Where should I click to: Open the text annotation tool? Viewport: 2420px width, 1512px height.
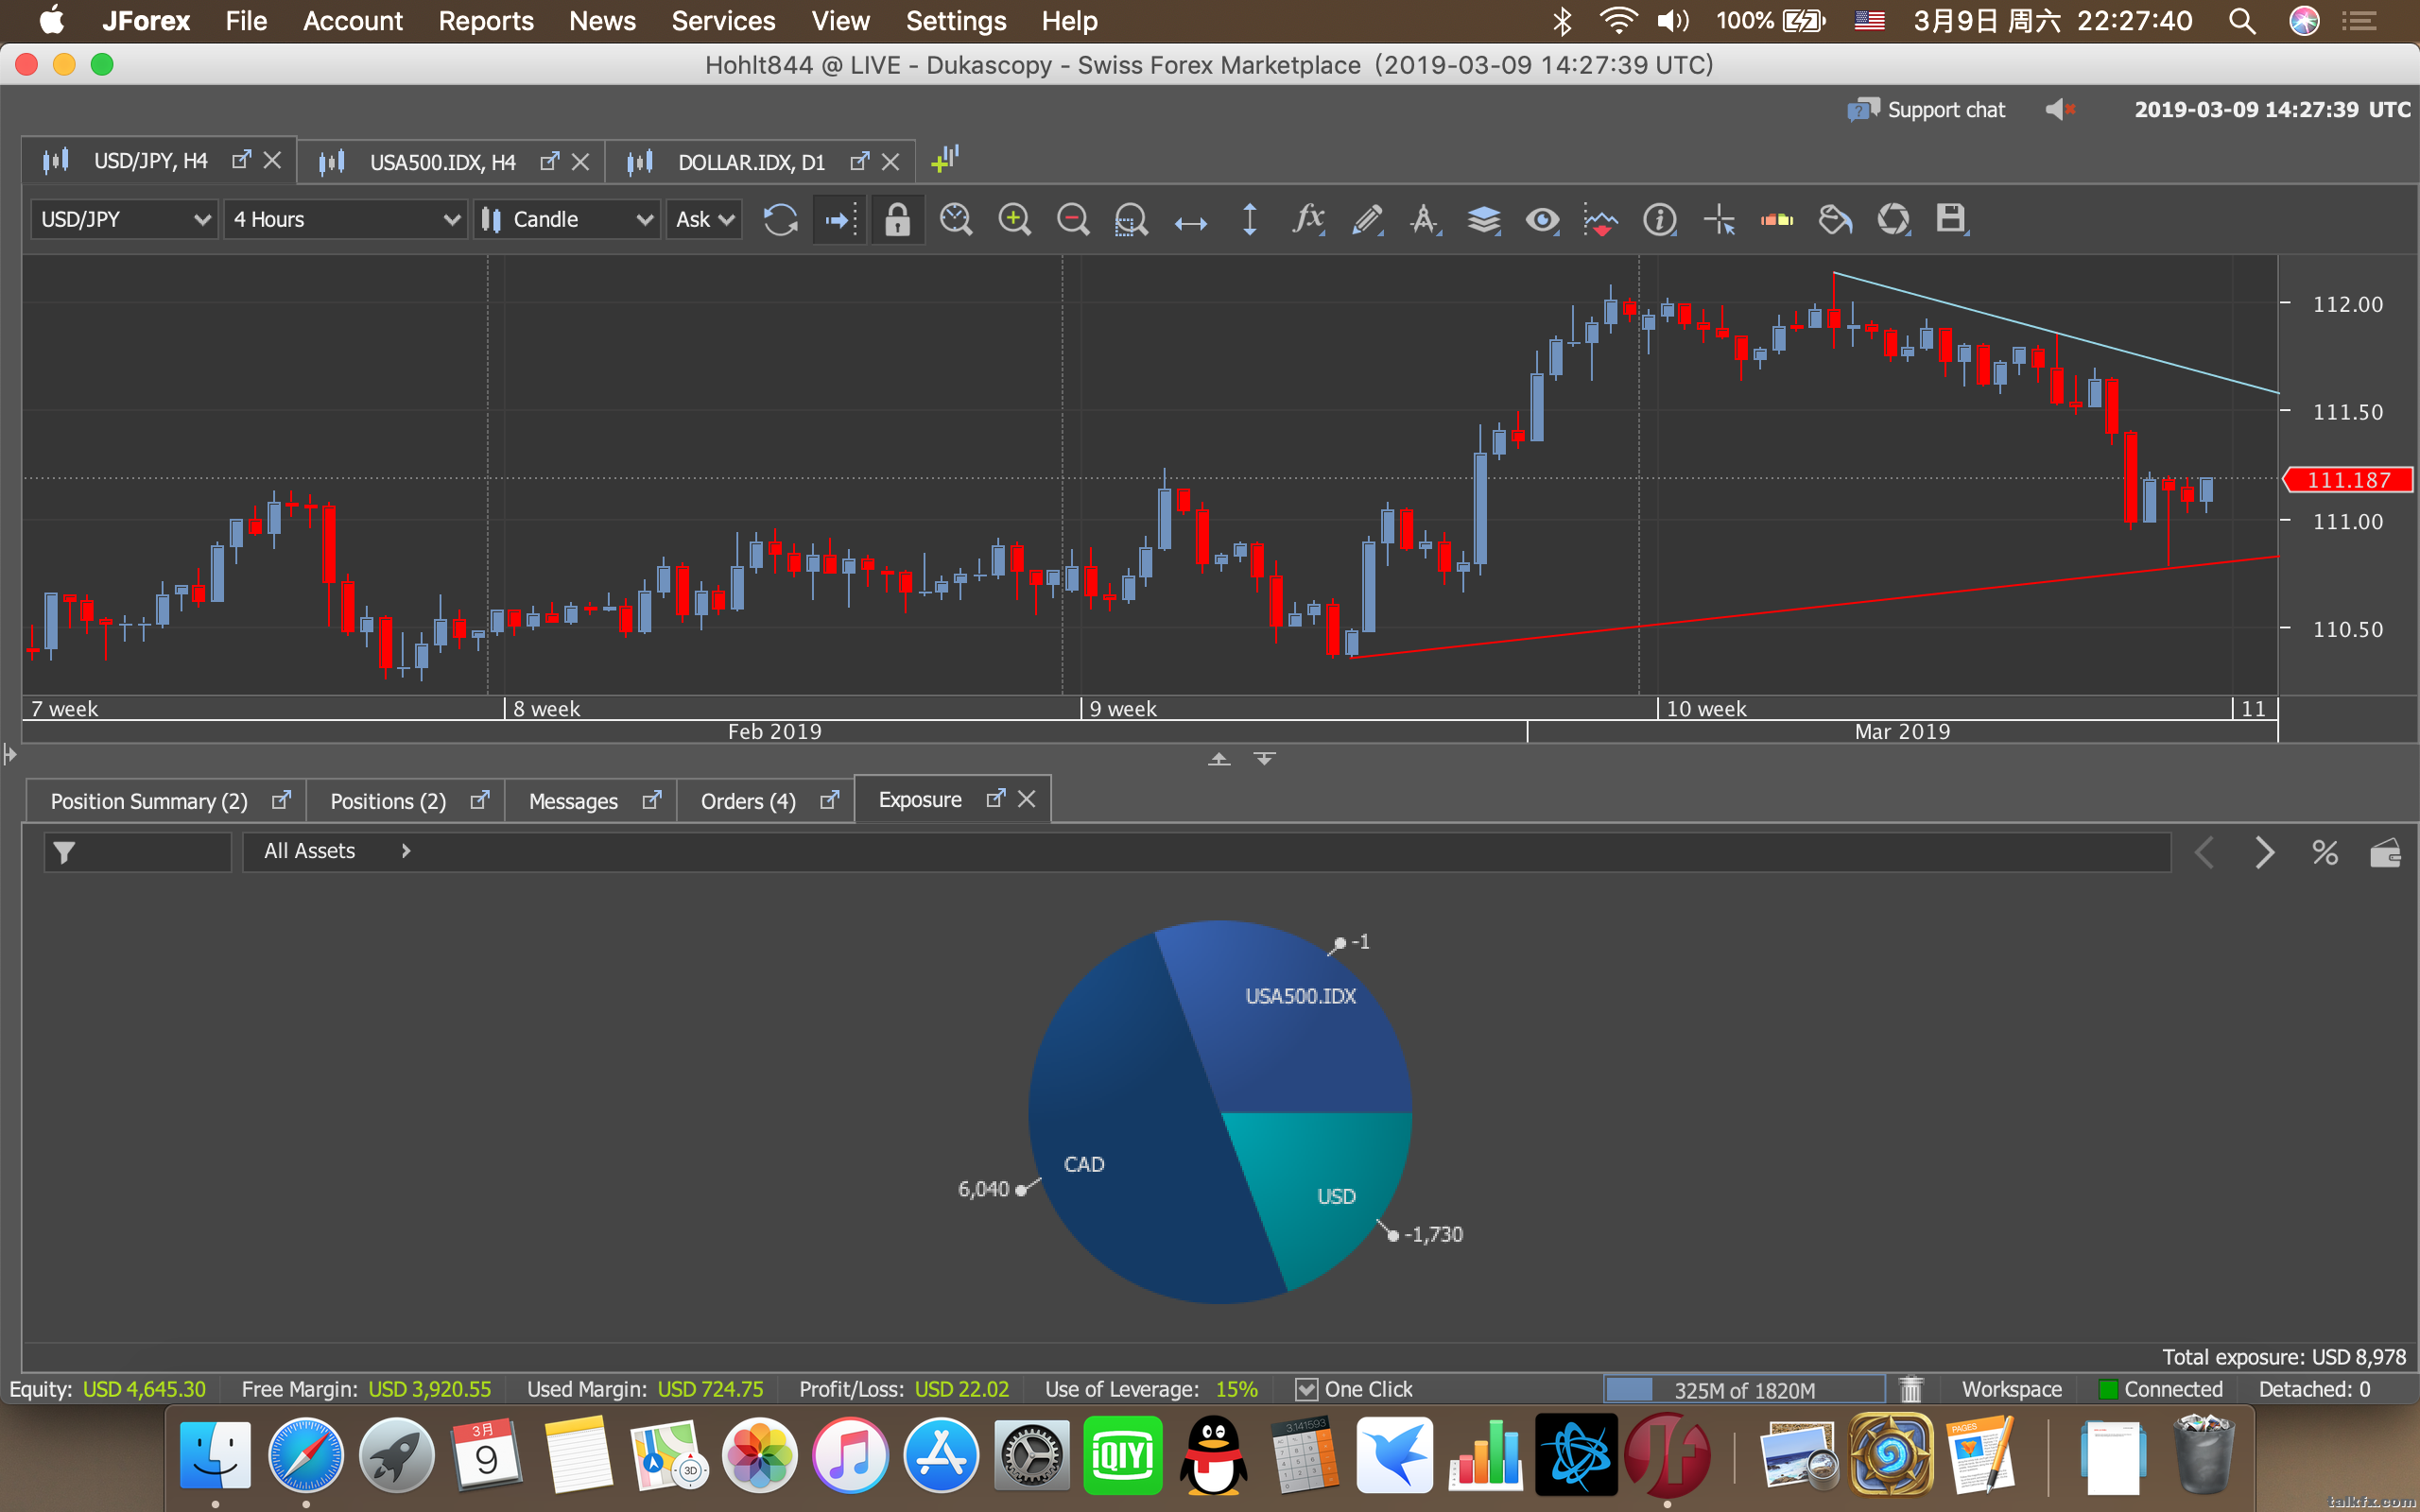click(1425, 220)
